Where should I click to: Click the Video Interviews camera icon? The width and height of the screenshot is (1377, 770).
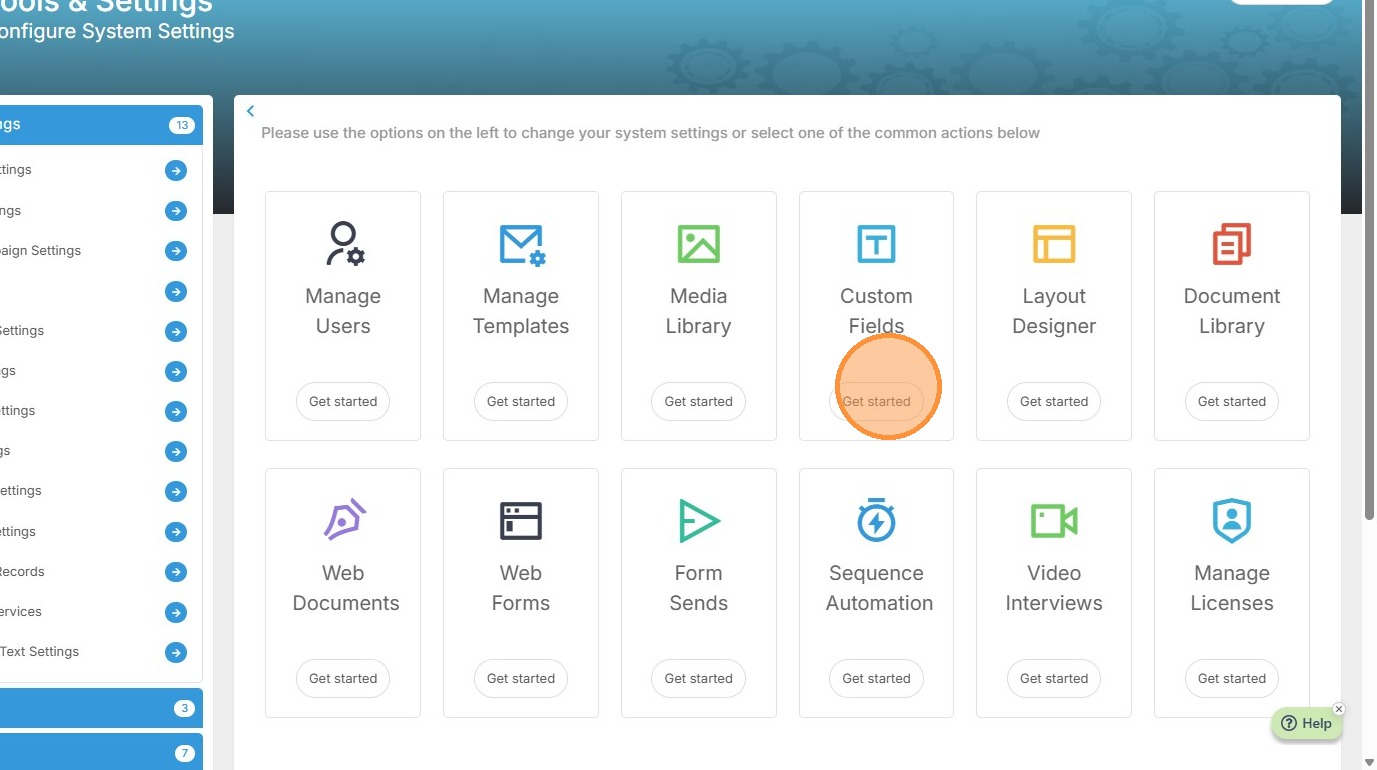tap(1053, 520)
